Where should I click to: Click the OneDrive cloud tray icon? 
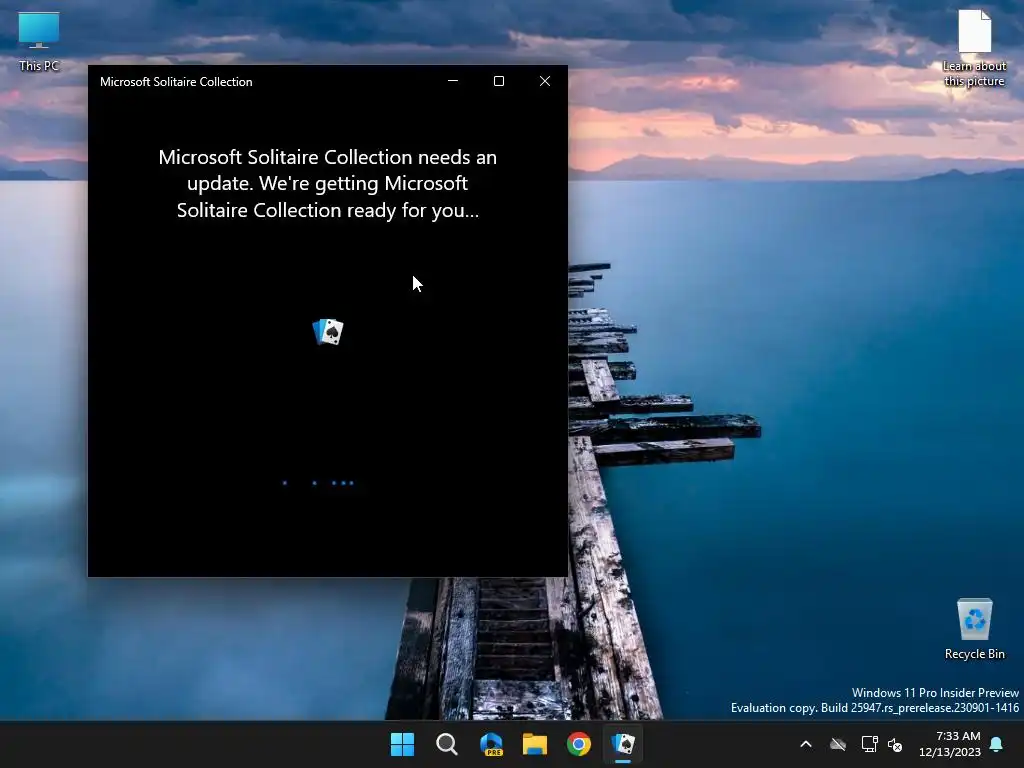click(x=838, y=744)
